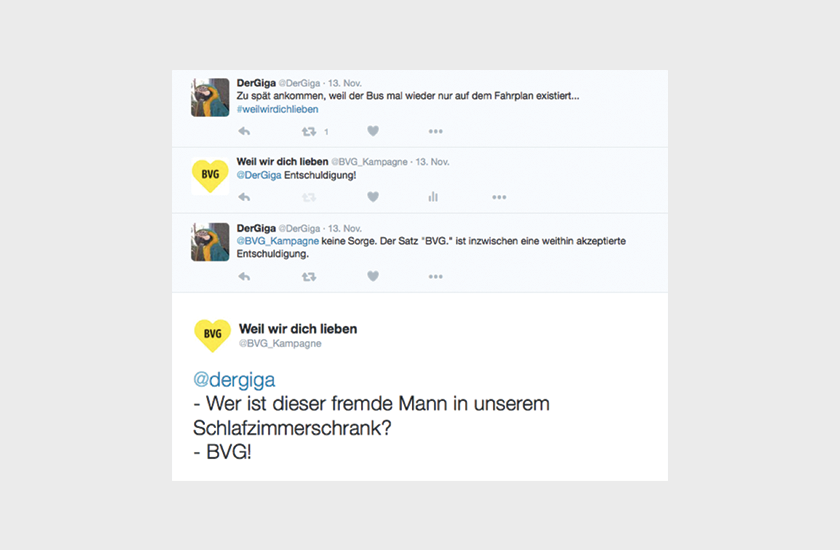The width and height of the screenshot is (840, 550).
Task: Click DerGiga's parrot avatar on the first tweet
Action: click(x=210, y=97)
